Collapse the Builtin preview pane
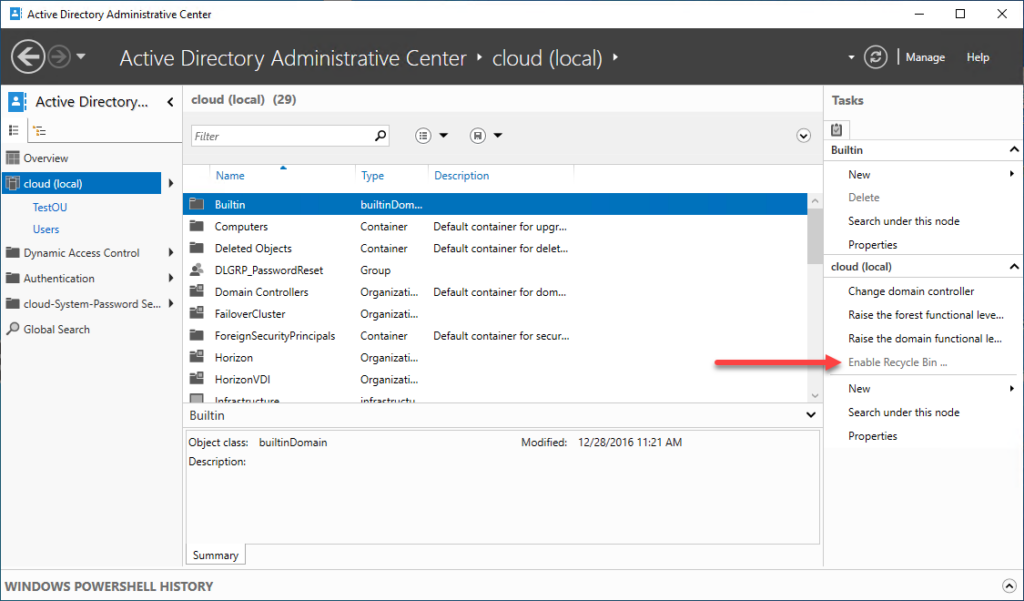Viewport: 1024px width, 601px height. point(810,415)
